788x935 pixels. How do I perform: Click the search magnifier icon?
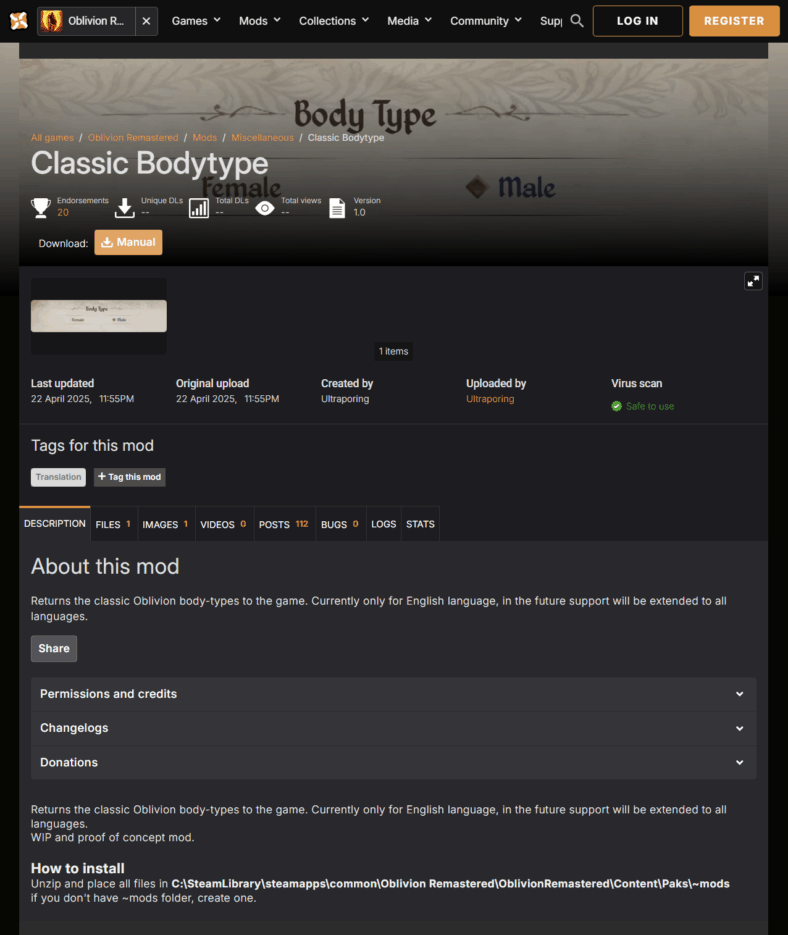[577, 21]
